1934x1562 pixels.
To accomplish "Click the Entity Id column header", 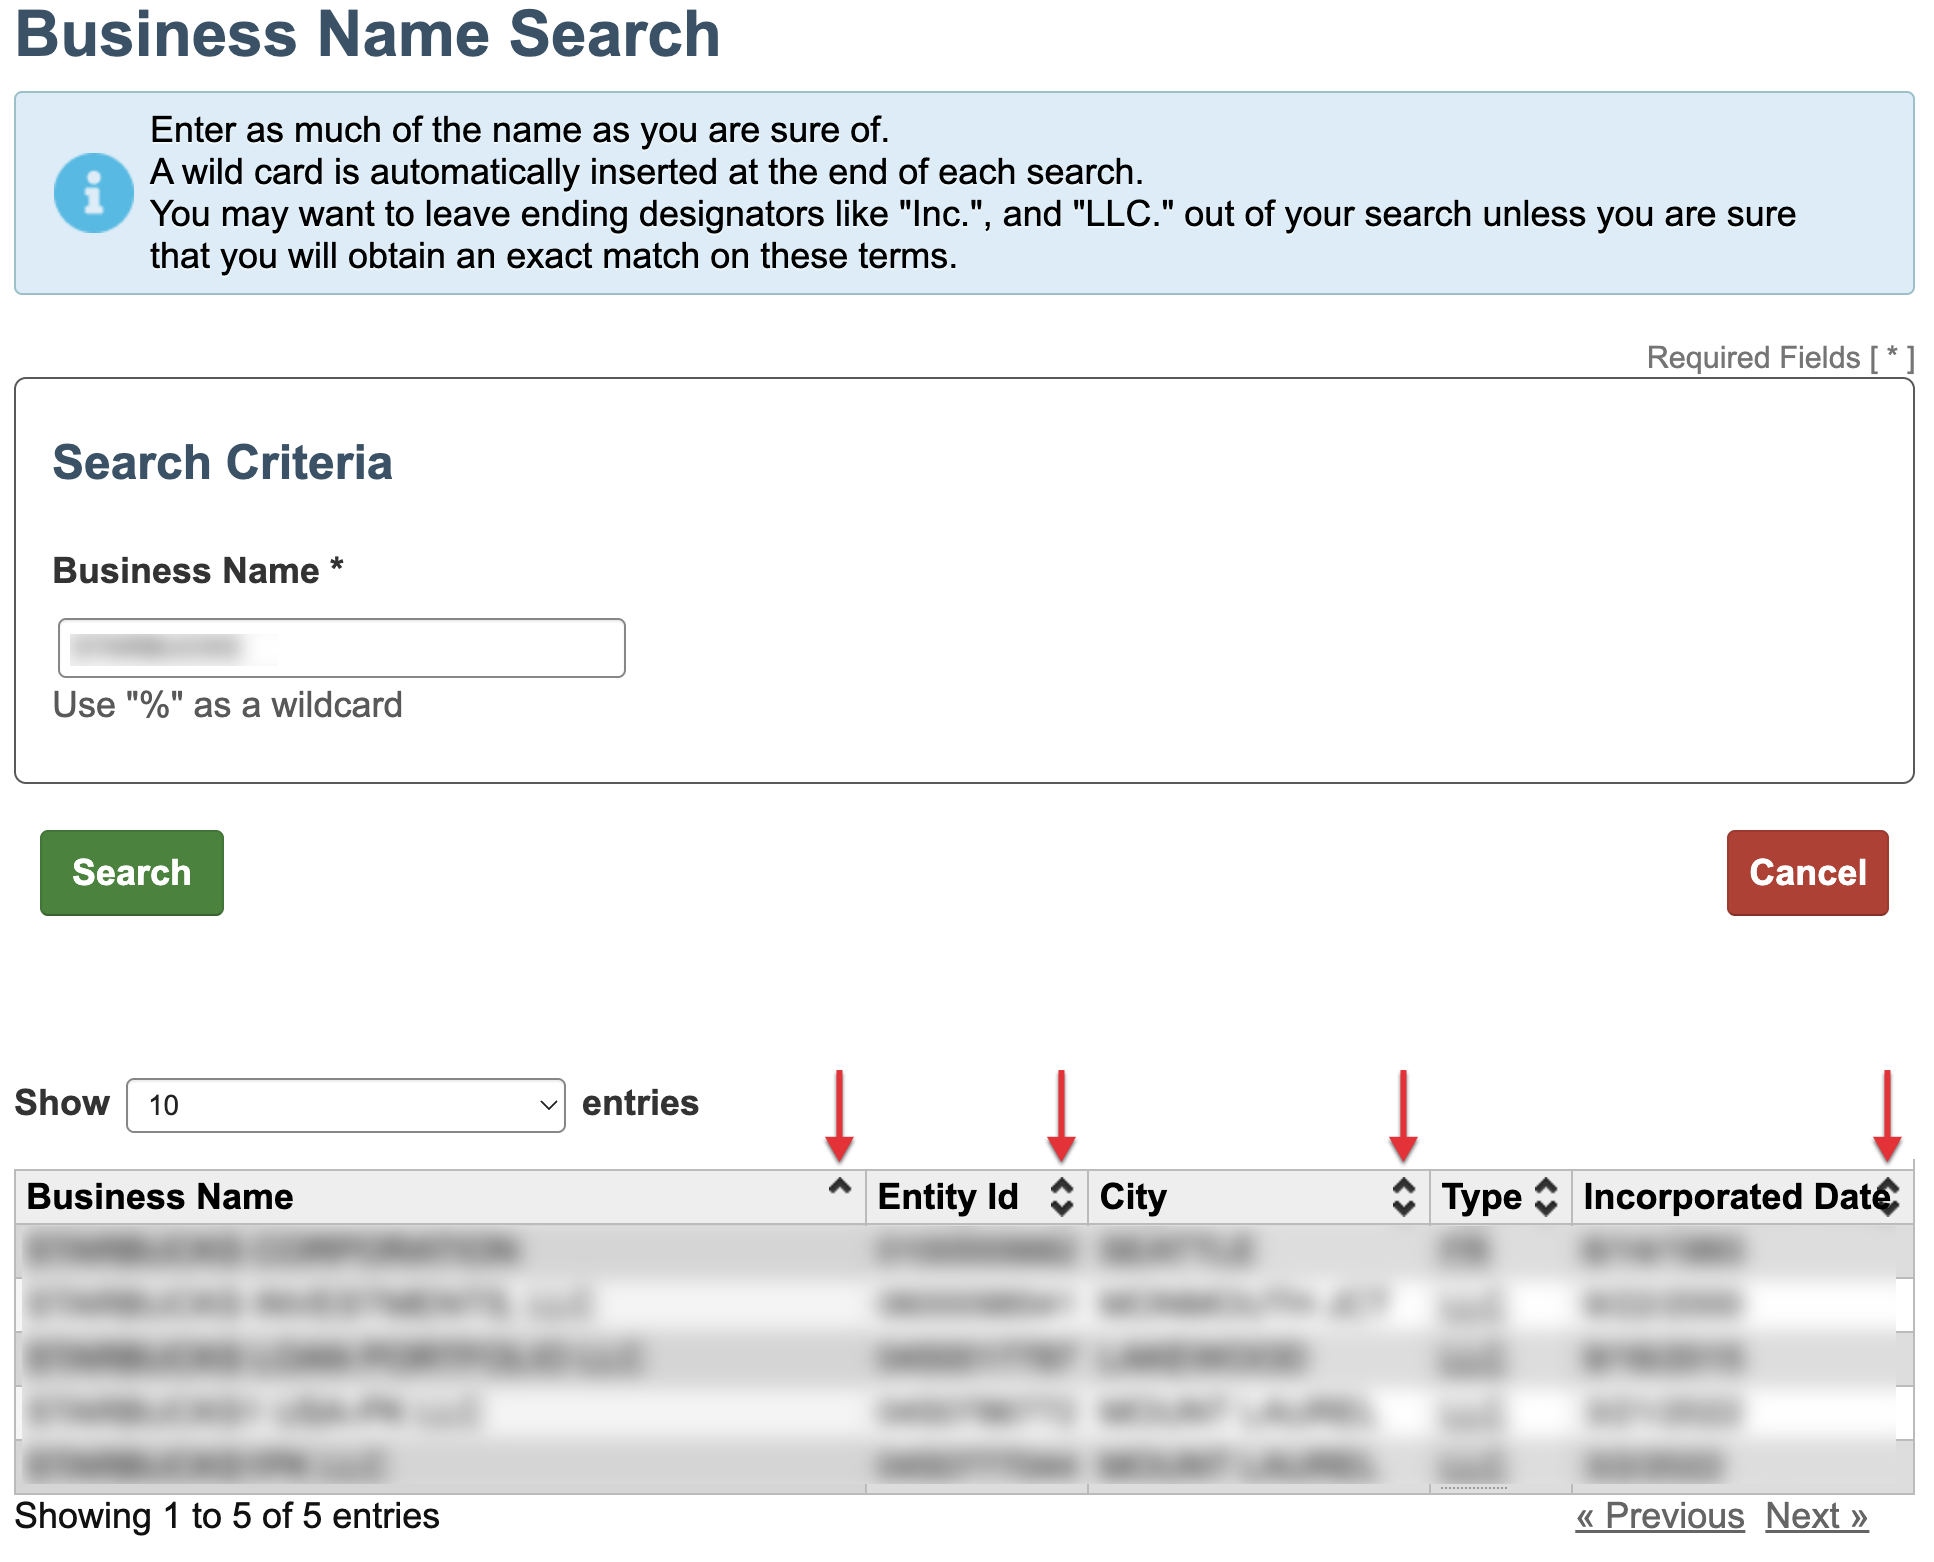I will (x=947, y=1197).
